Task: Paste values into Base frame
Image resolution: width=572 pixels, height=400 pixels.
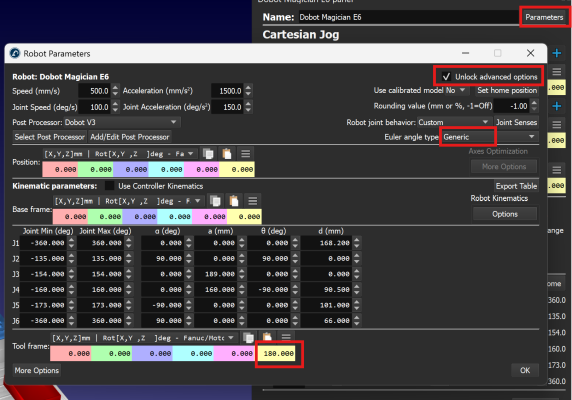Action: click(x=234, y=201)
